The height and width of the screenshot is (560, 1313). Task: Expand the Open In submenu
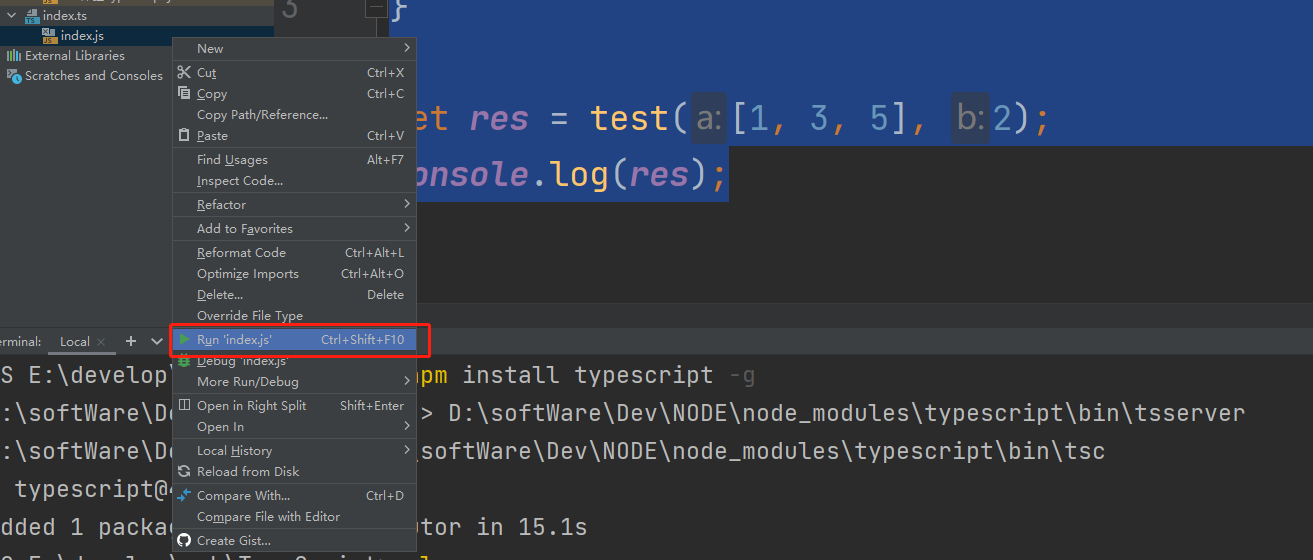(x=294, y=426)
